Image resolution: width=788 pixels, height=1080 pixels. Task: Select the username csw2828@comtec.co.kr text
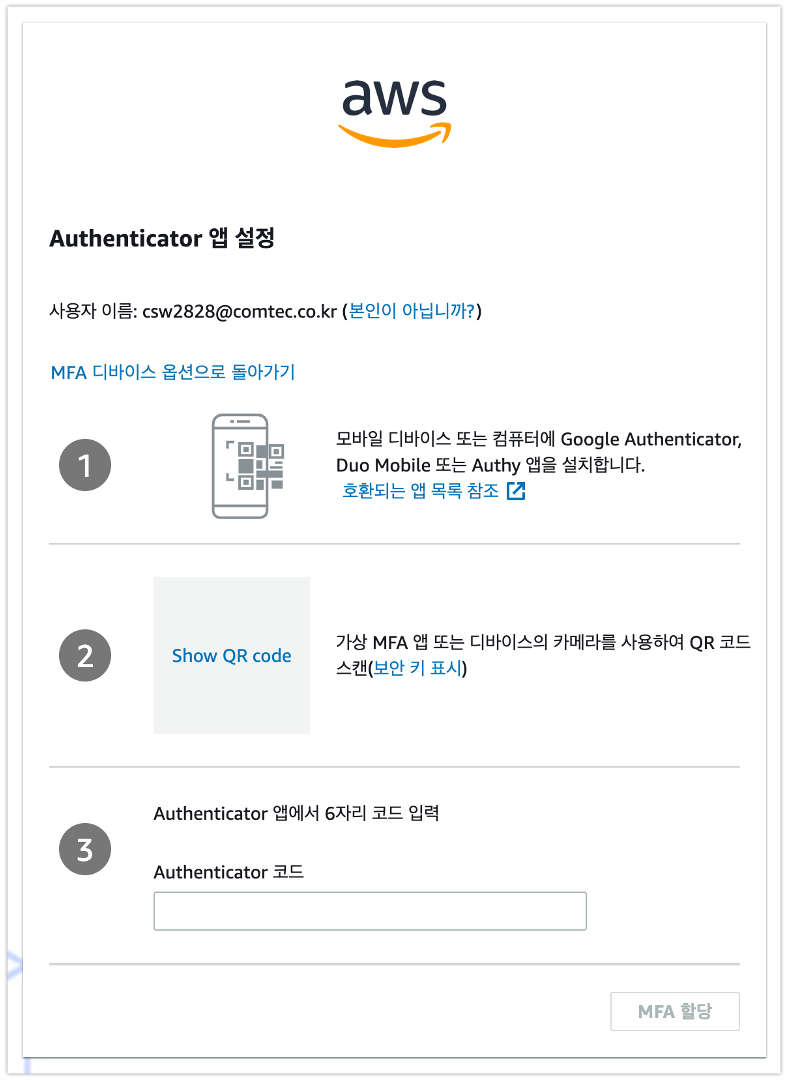tap(240, 312)
